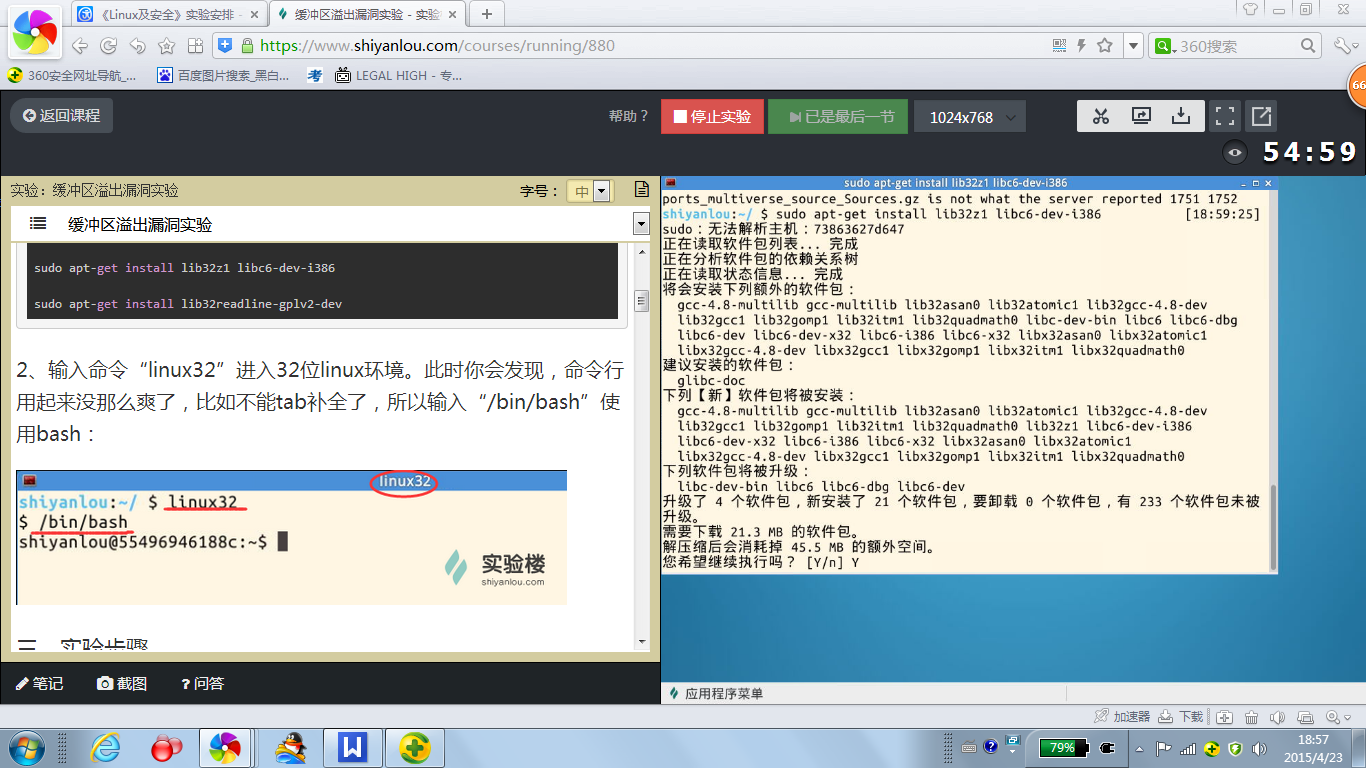Screen dimensions: 1366x768
Task: Click the 加速器 accelerator in status bar
Action: tap(1122, 717)
